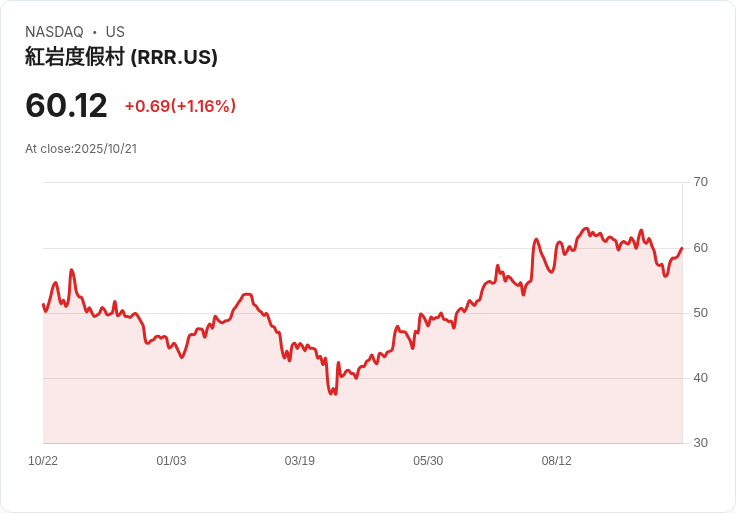Click the price change +0.69(+1.16%)

pos(180,106)
